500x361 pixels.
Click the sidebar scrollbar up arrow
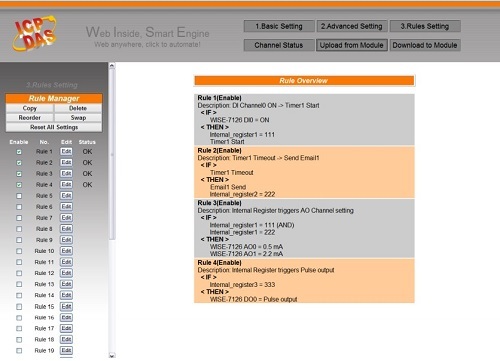tap(112, 66)
